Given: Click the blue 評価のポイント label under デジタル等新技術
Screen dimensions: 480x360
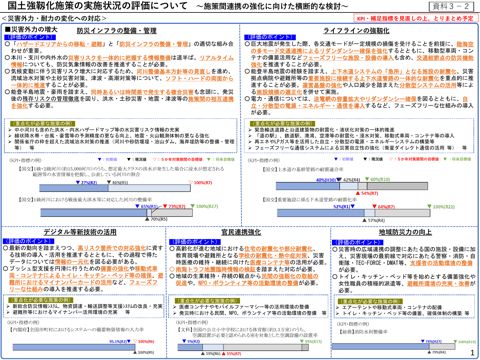Looking at the screenshot, I should coord(29,241).
